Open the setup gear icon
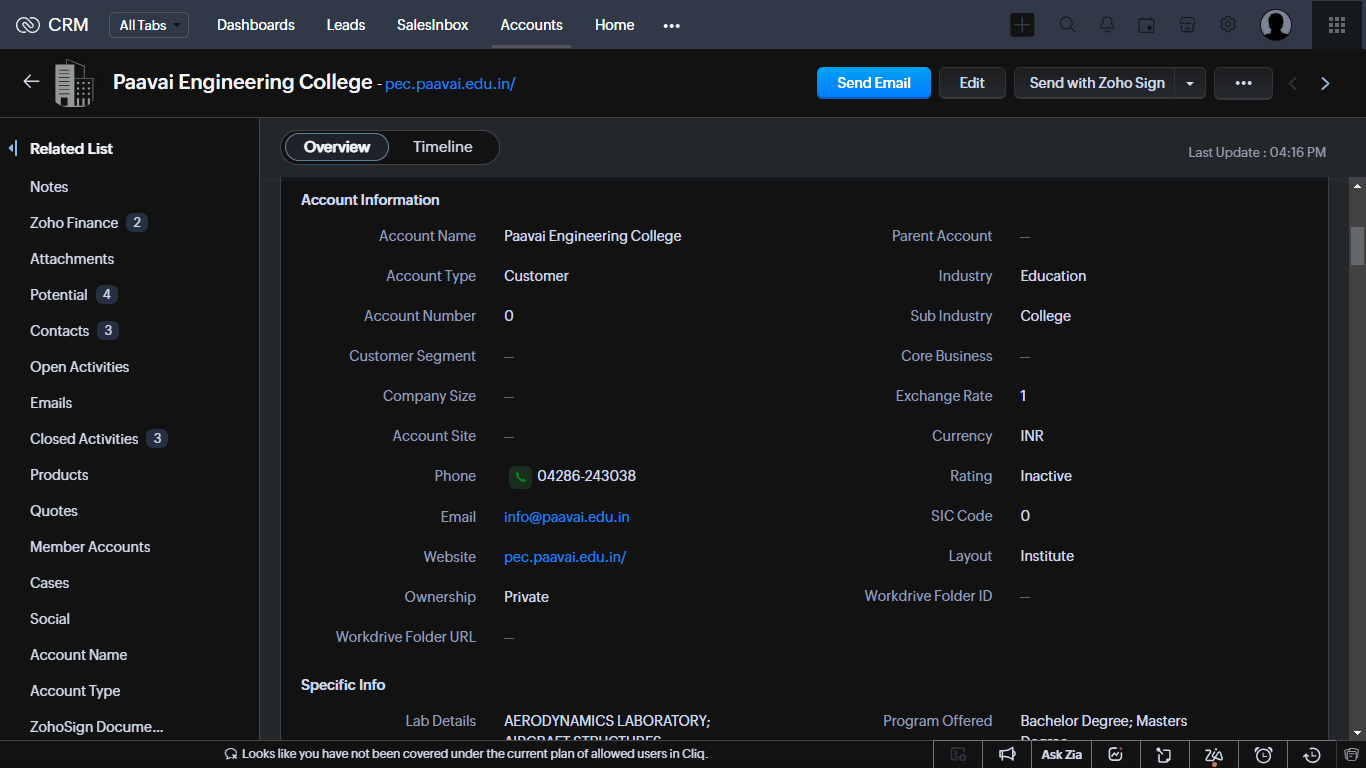 1228,25
